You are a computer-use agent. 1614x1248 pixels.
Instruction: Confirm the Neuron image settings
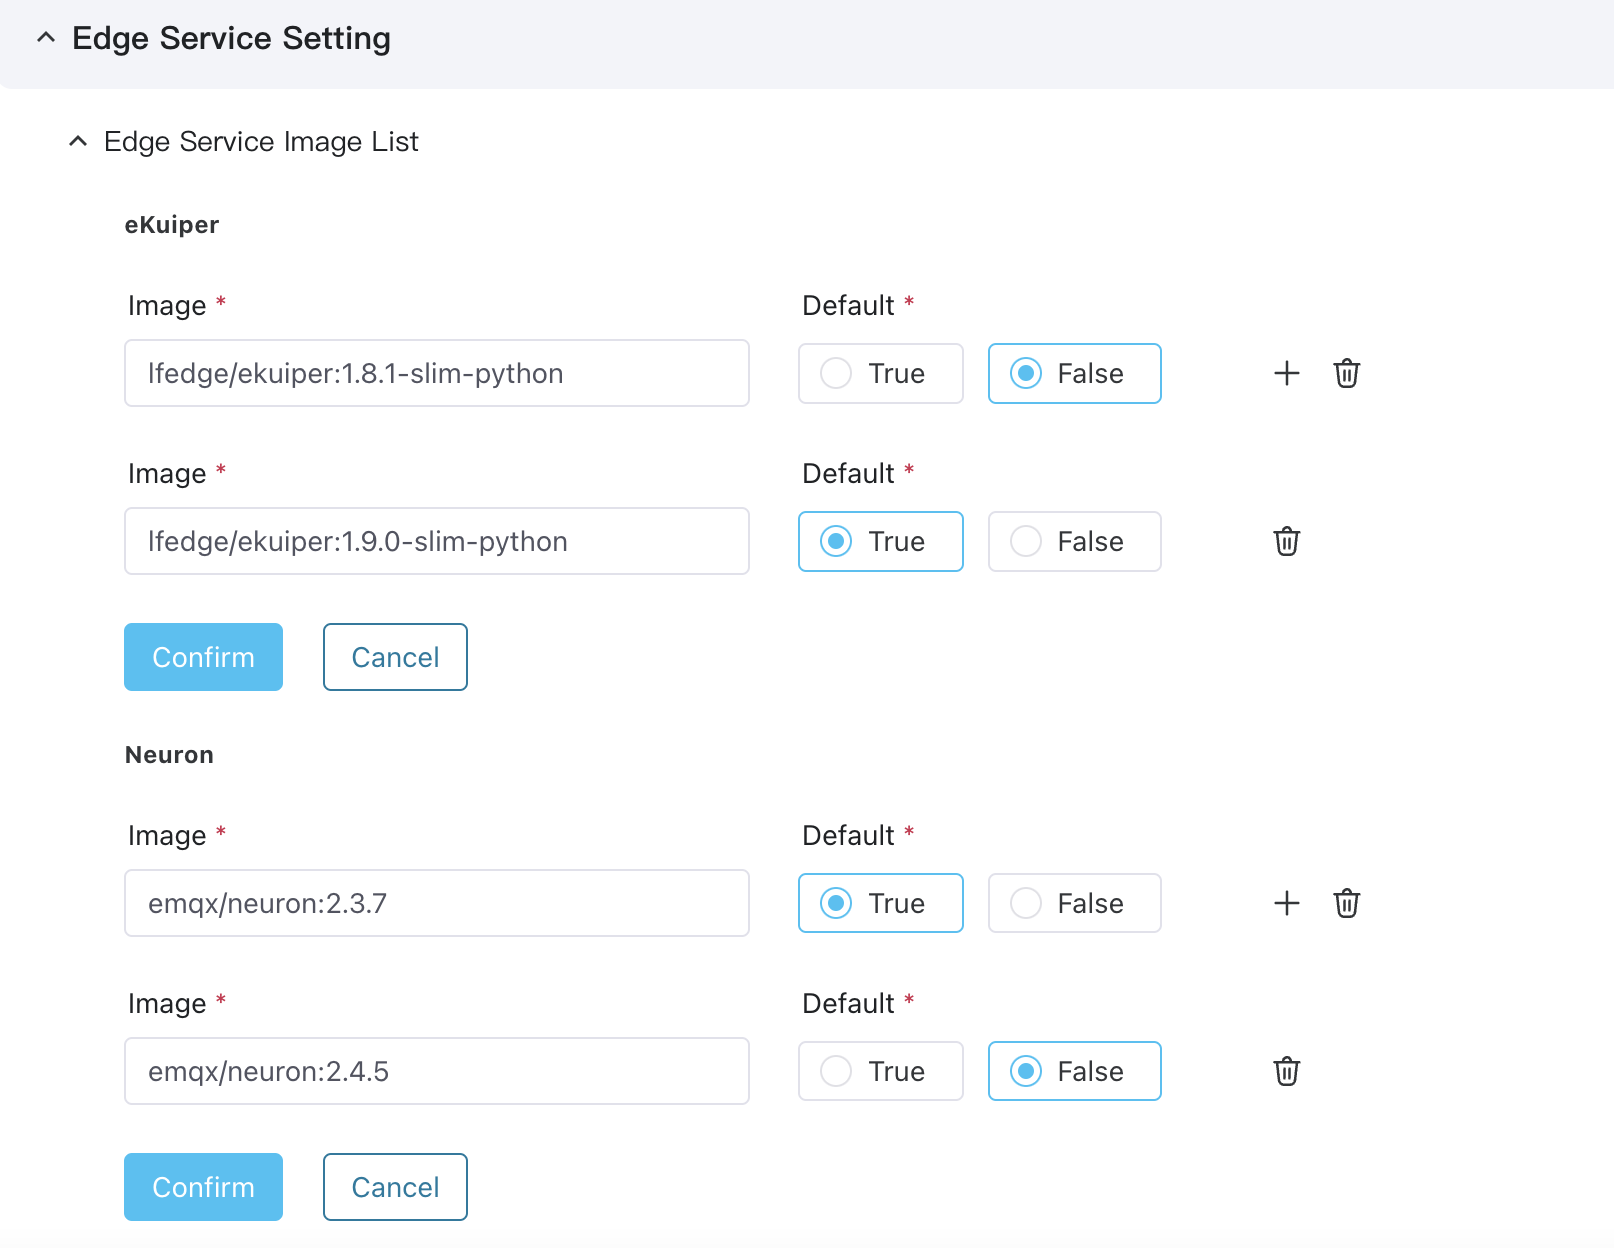click(x=203, y=1187)
